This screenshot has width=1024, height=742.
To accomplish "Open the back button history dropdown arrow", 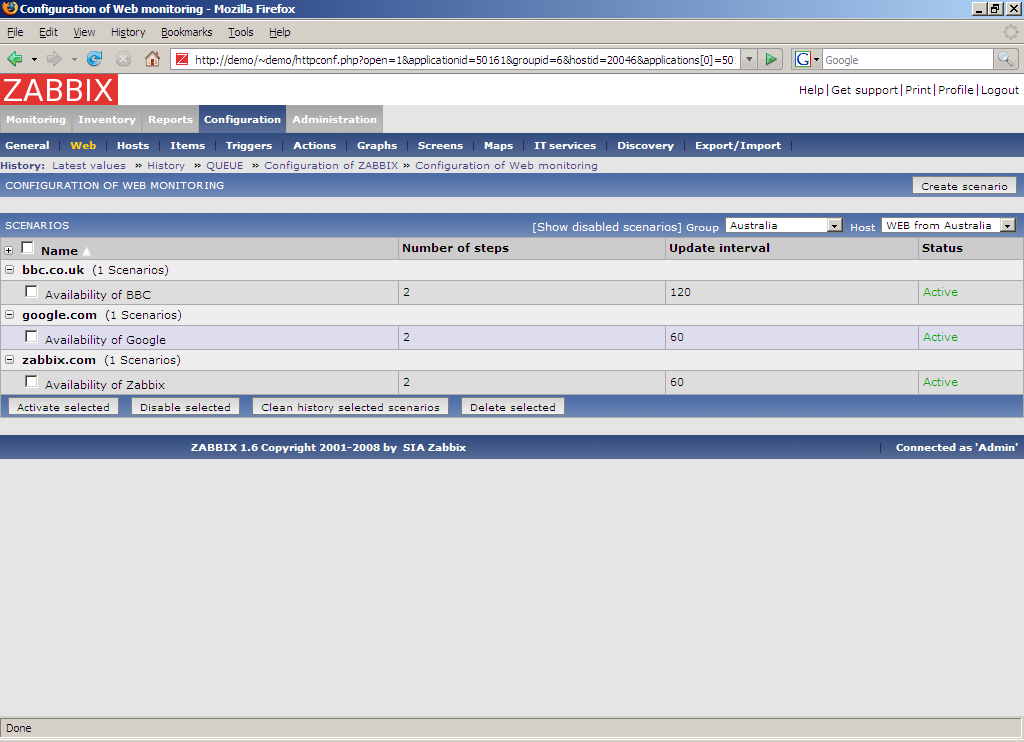I will point(34,59).
